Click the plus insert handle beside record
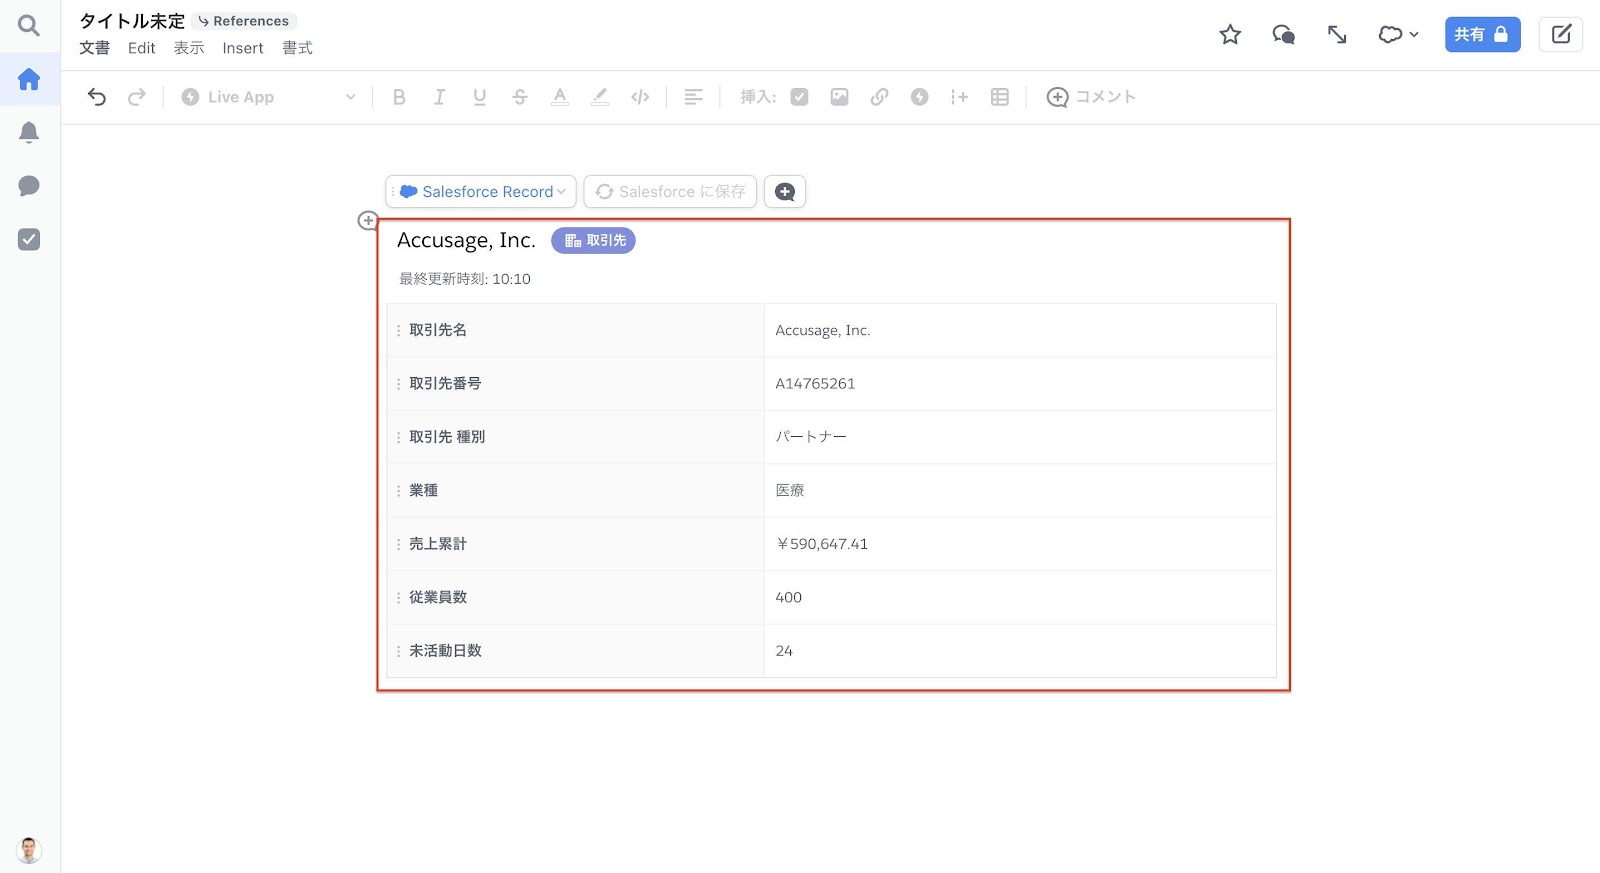Screen dimensions: 1600x873 (x=368, y=220)
